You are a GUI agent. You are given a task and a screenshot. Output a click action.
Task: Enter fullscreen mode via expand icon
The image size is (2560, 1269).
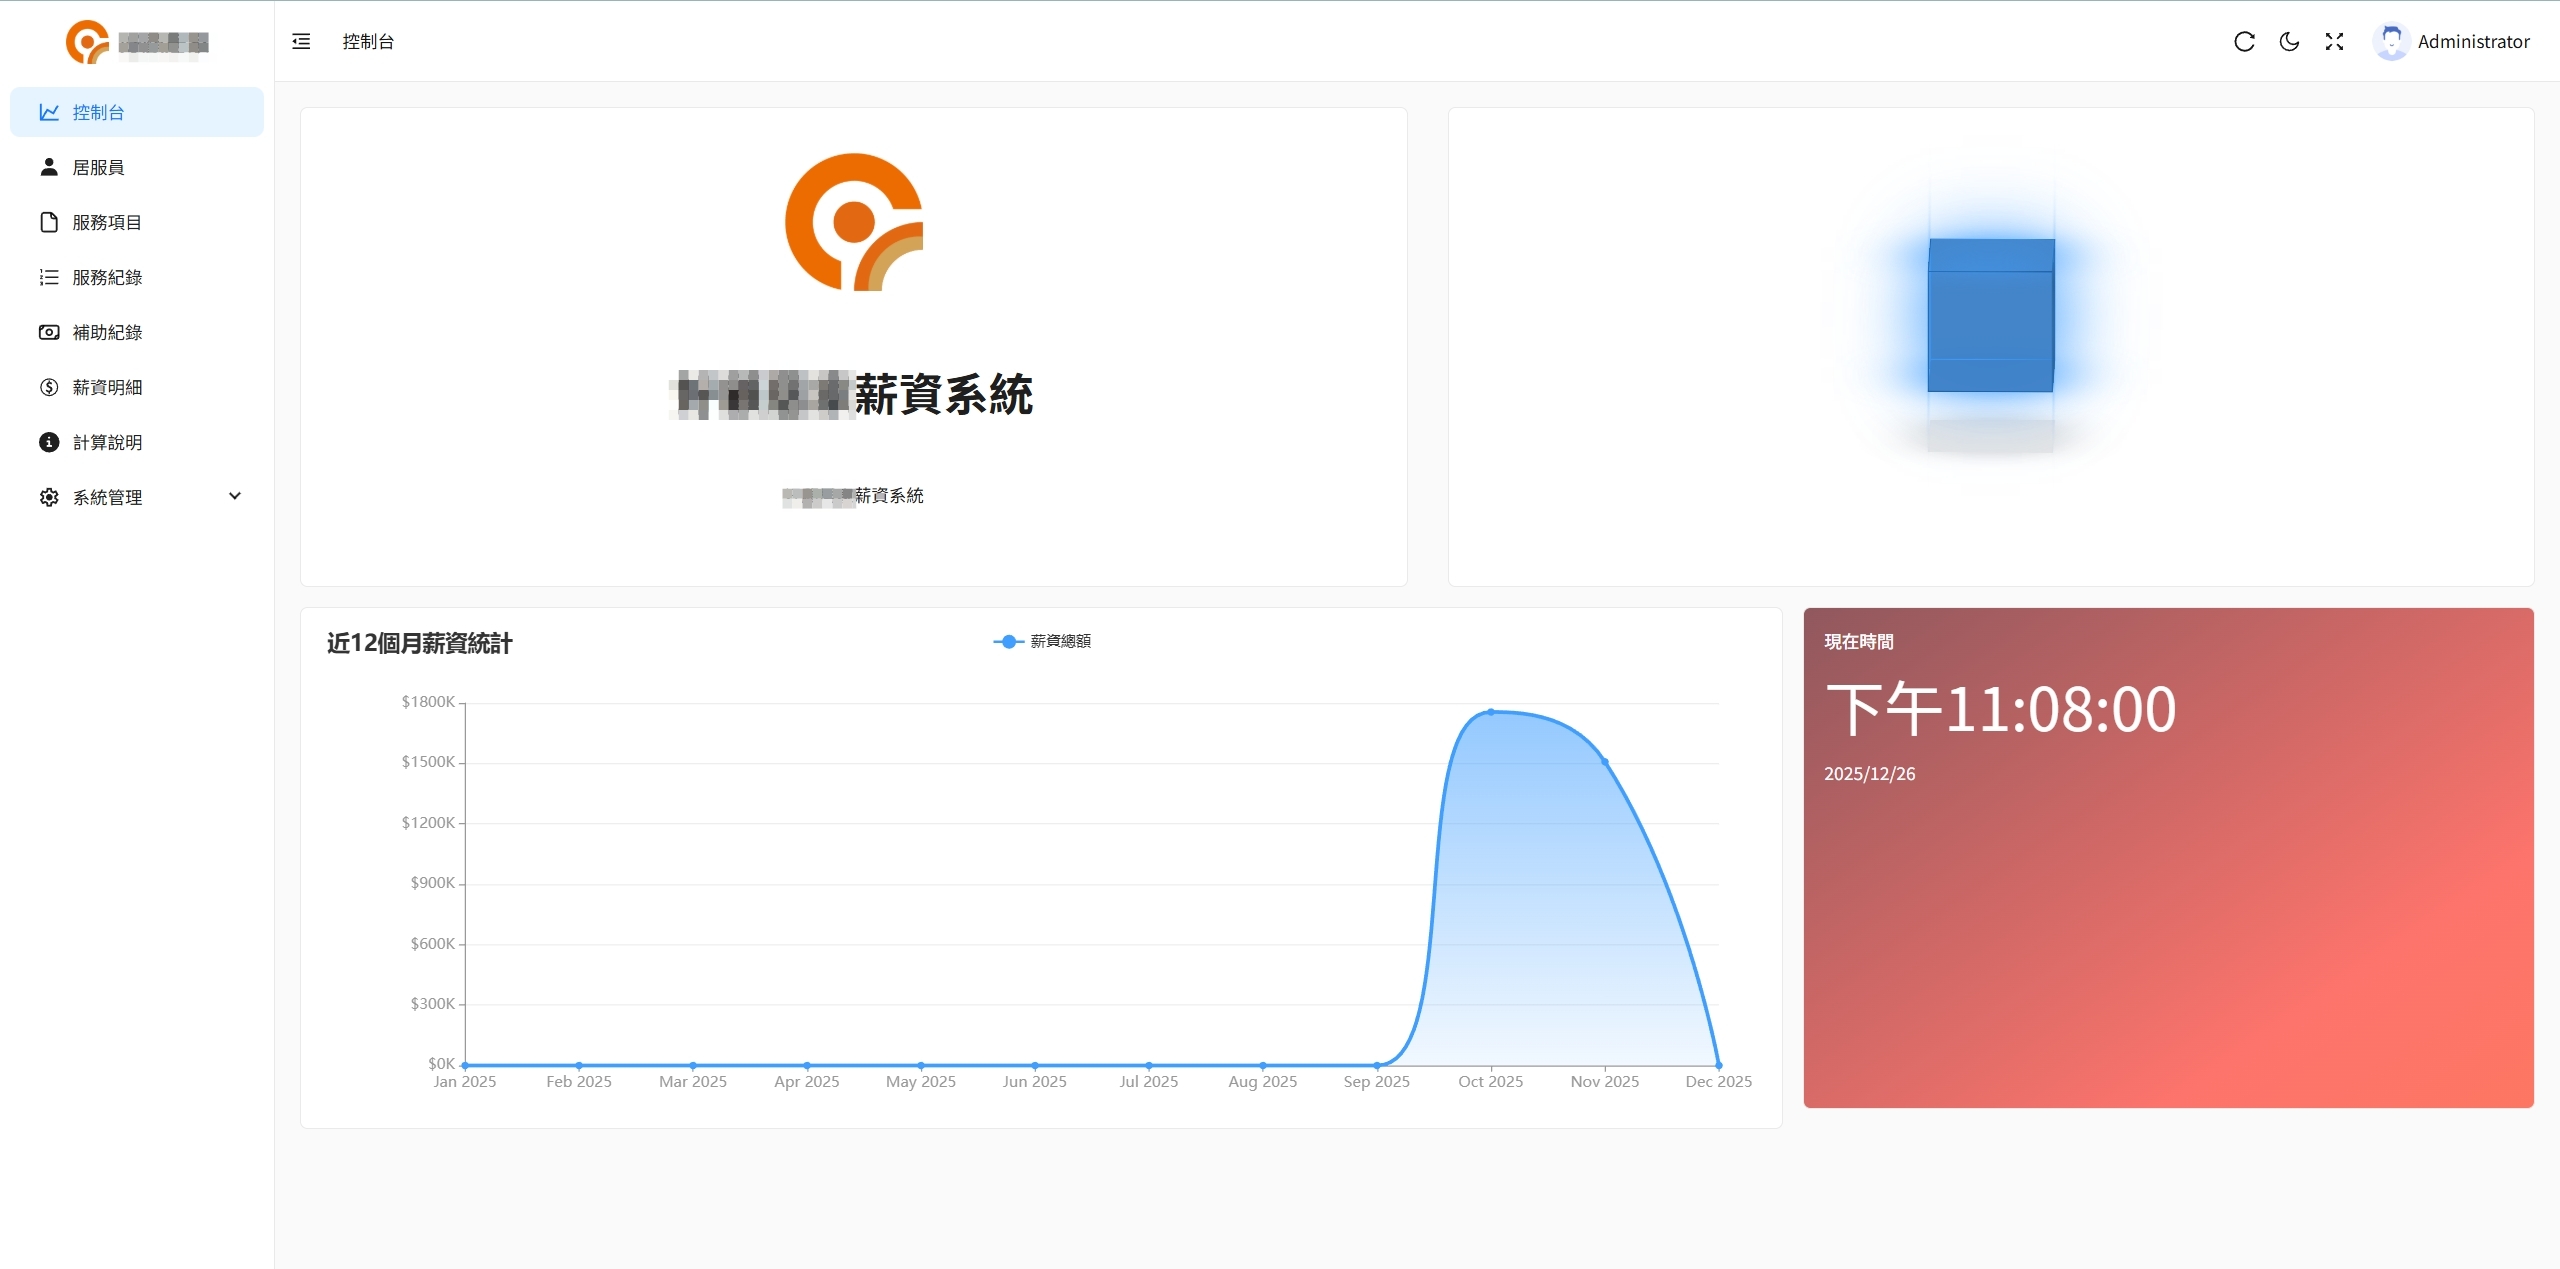2334,41
